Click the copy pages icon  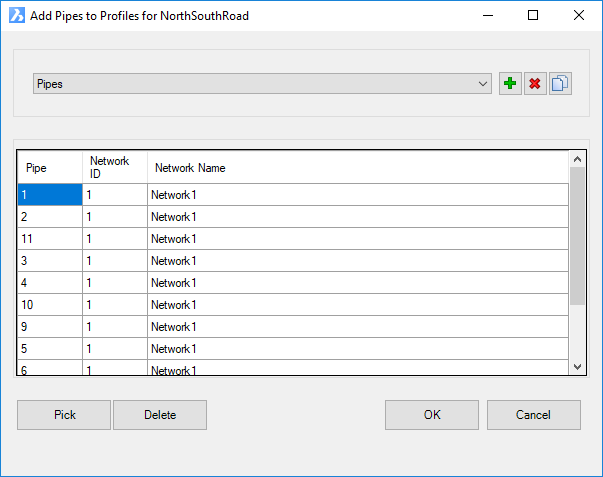click(560, 83)
